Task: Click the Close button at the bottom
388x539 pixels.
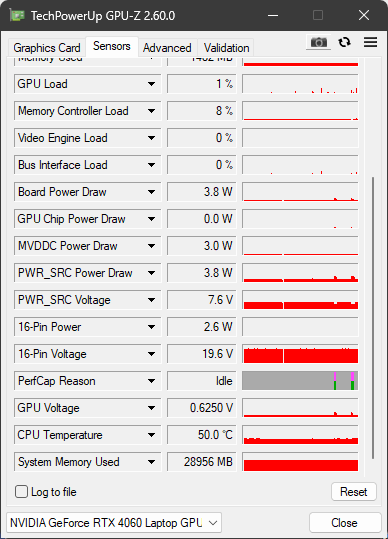Action: pyautogui.click(x=345, y=523)
